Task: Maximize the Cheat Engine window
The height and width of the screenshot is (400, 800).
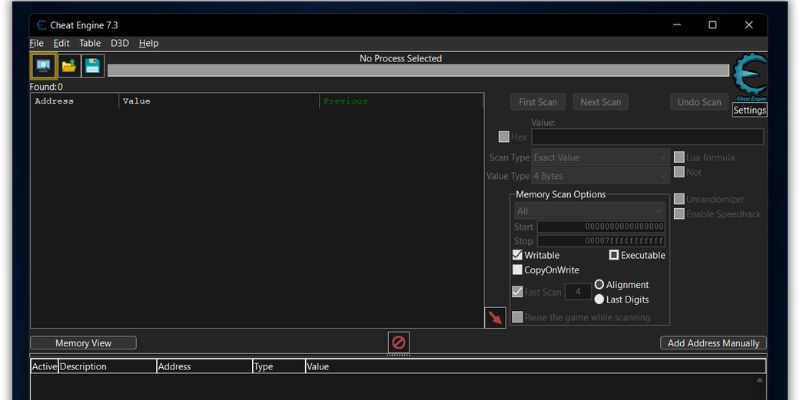Action: coord(712,25)
